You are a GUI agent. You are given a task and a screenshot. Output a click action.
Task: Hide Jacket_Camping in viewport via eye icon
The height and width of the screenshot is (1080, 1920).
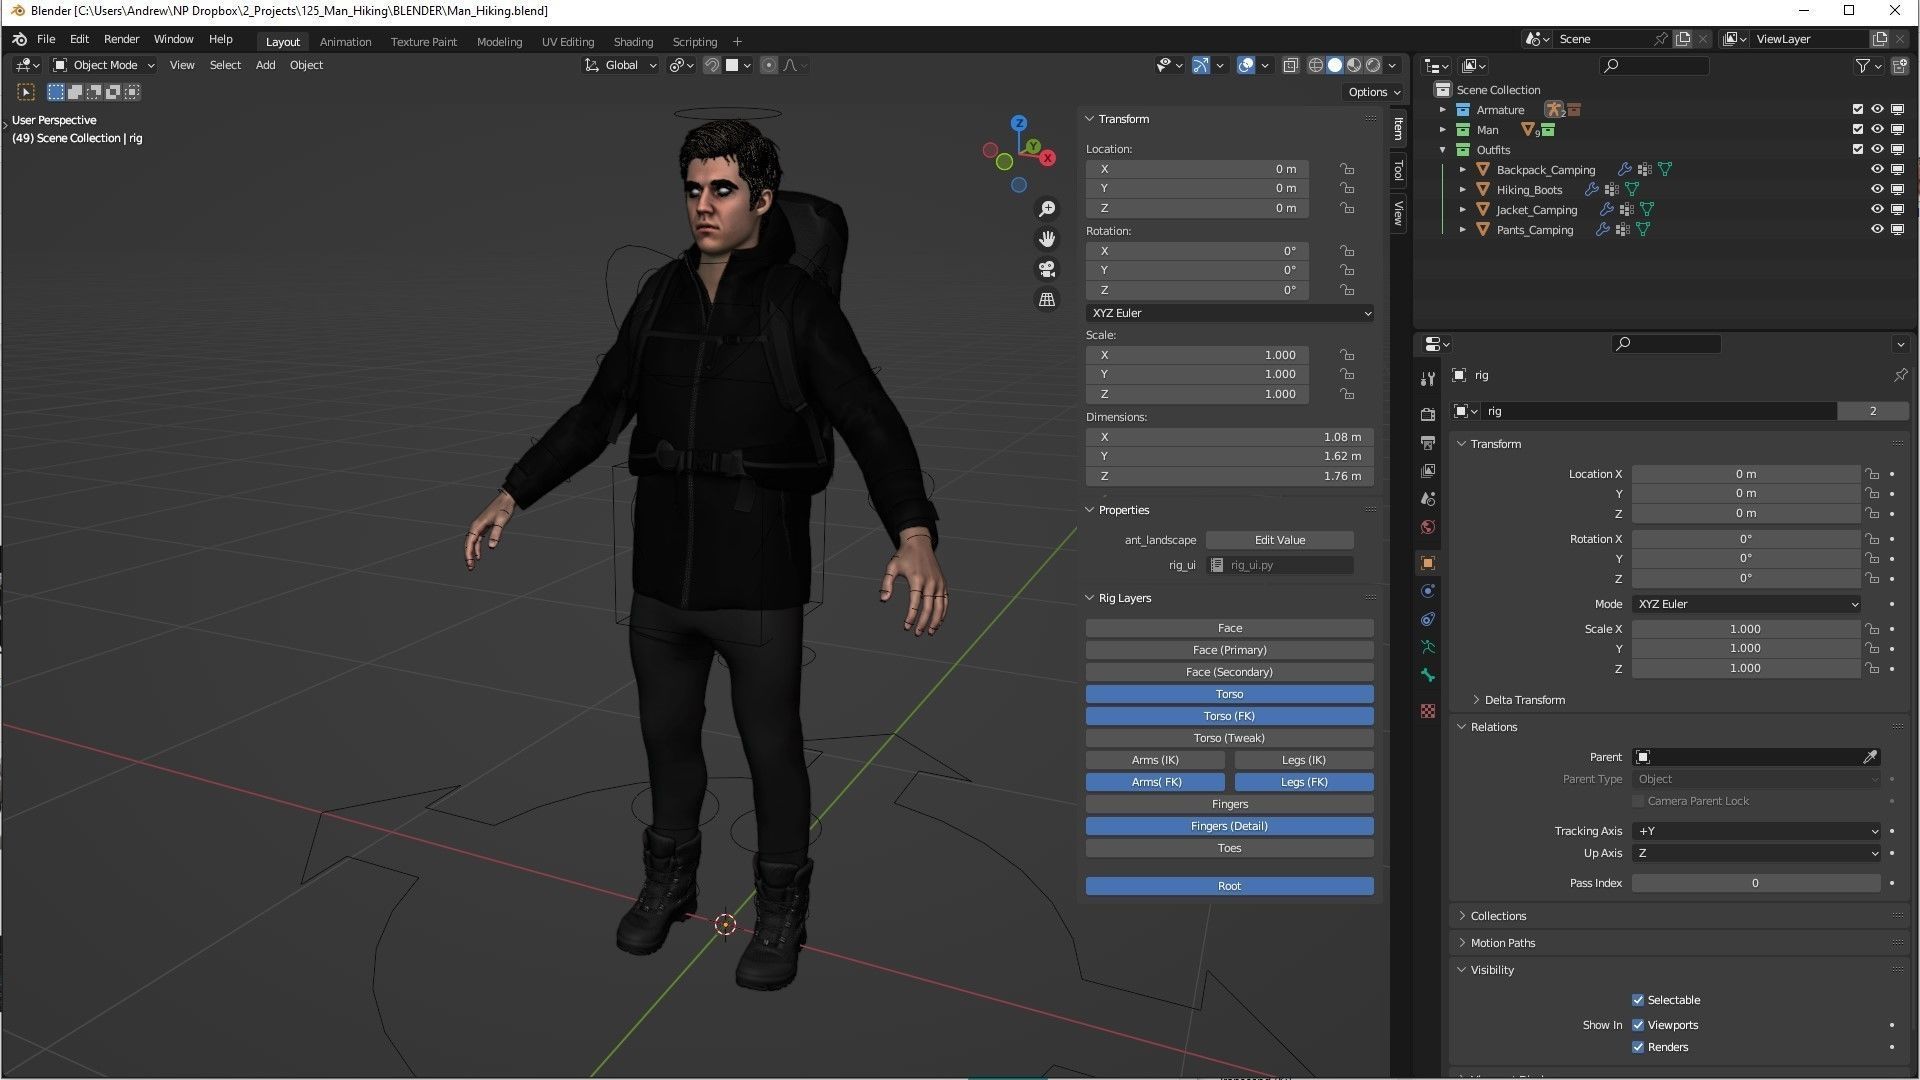[1877, 210]
